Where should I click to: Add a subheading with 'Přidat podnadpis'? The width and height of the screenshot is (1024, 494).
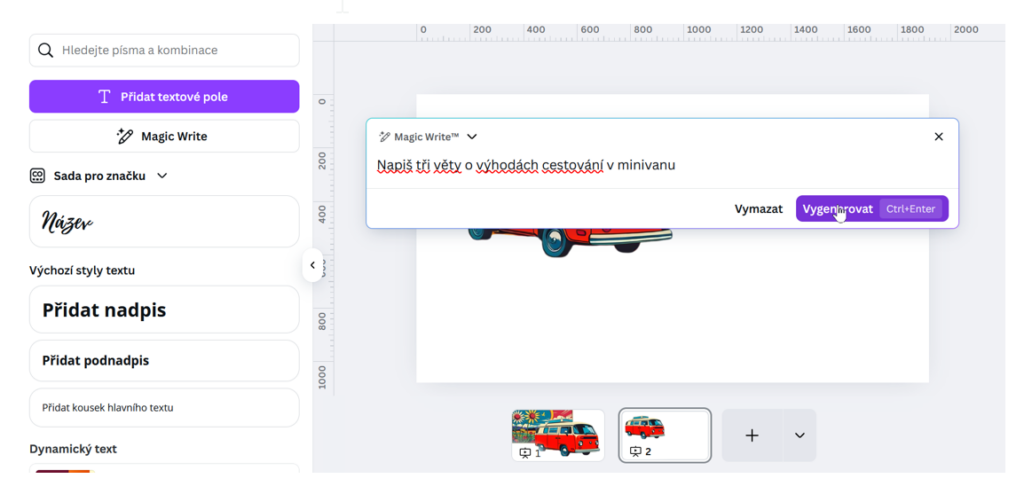(164, 360)
